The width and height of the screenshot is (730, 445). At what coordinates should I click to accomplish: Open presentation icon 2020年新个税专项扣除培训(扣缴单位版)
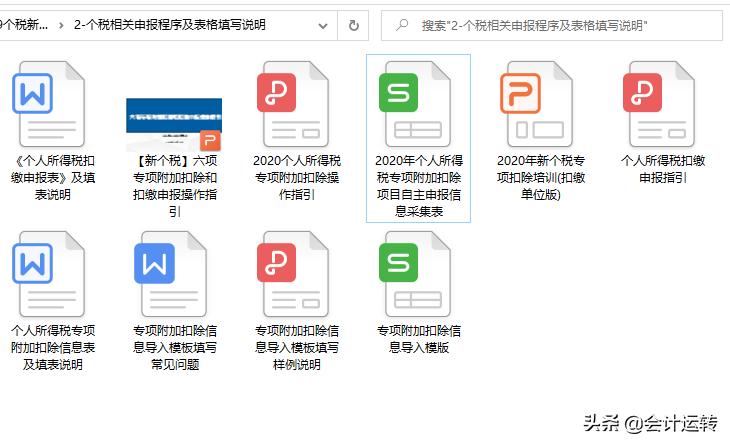536,104
